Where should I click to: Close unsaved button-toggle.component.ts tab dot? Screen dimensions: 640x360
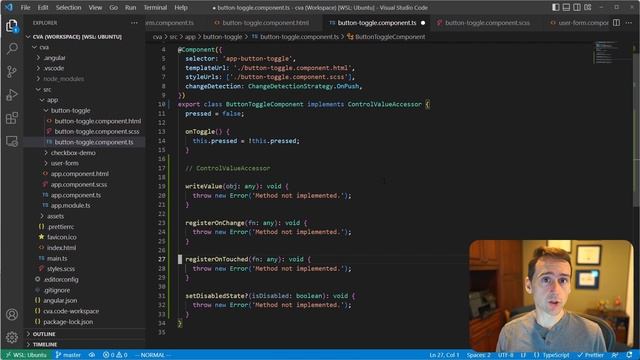(x=423, y=23)
